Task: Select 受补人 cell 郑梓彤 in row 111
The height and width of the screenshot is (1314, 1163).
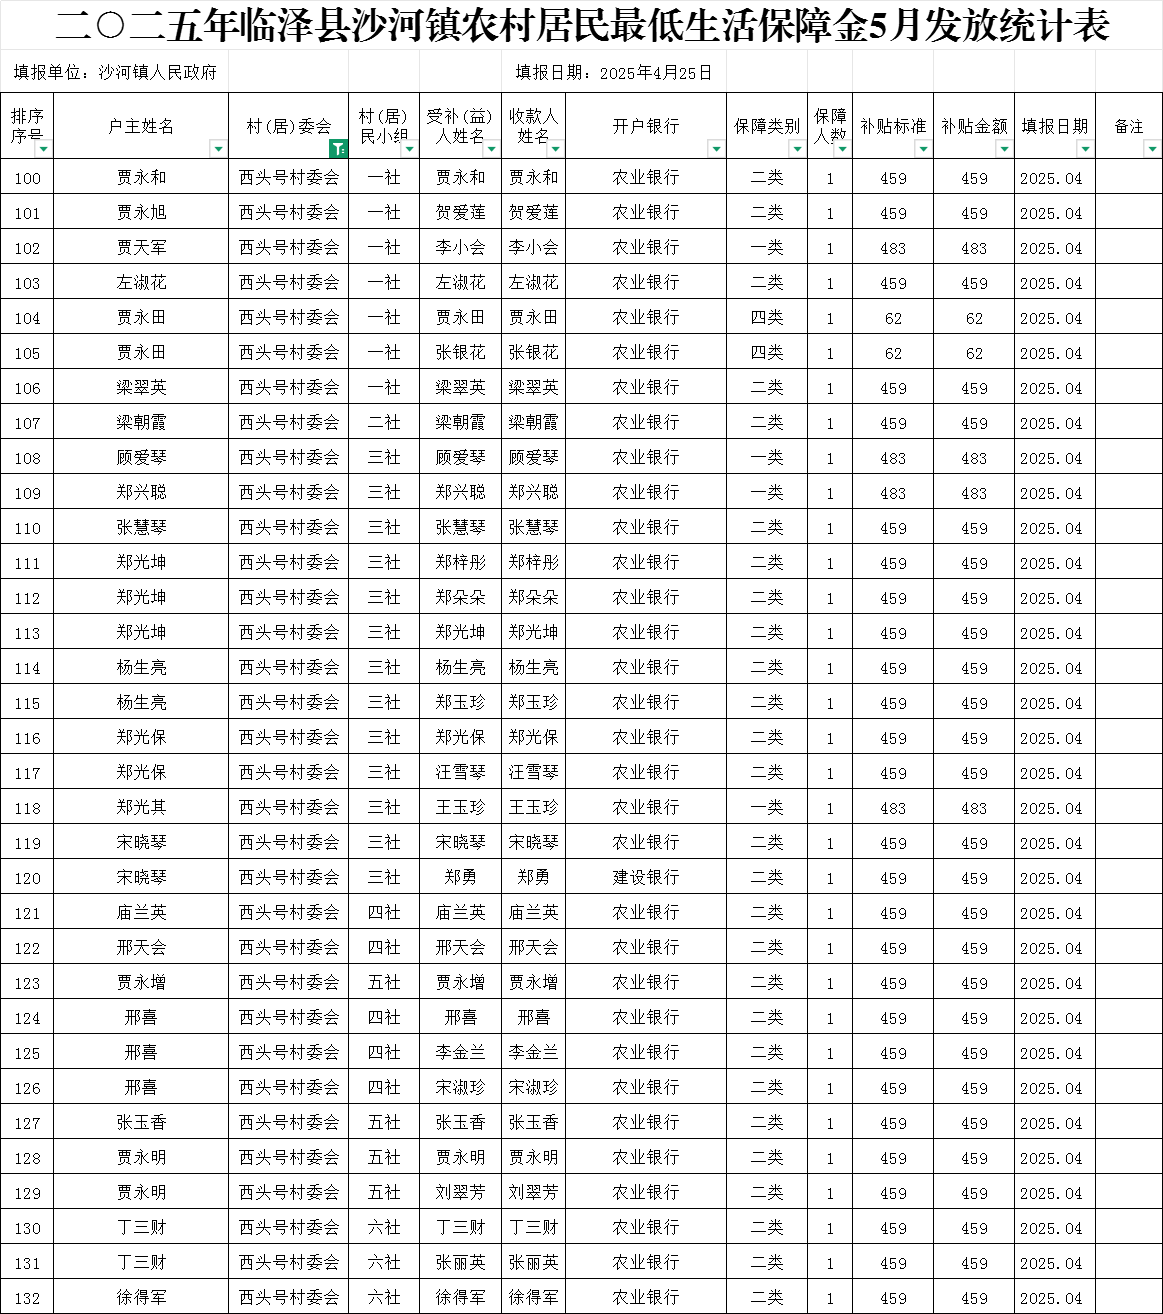Action: click(x=461, y=563)
